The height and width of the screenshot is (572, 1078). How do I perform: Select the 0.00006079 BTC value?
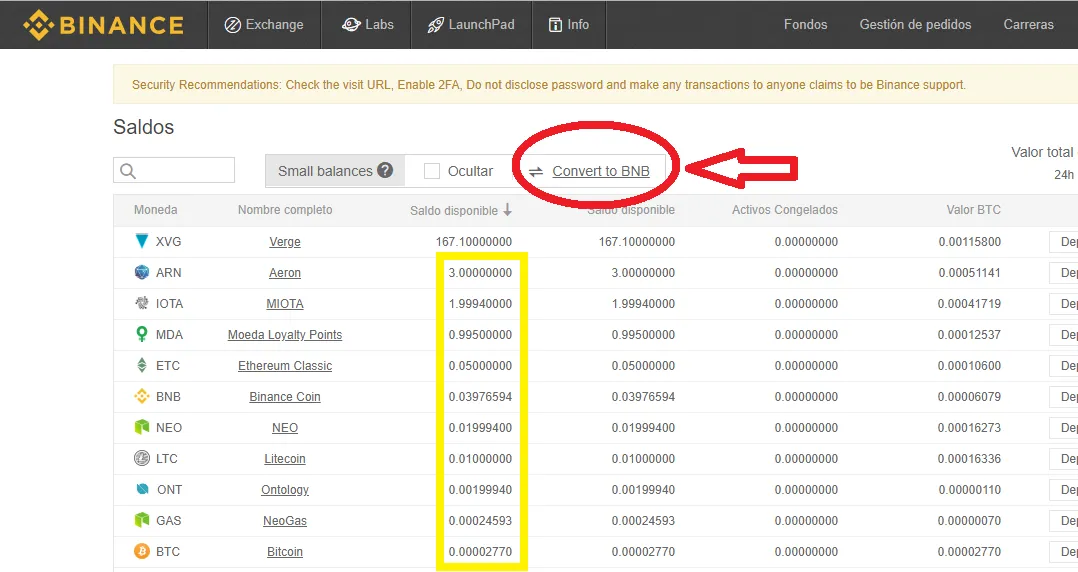tap(969, 397)
